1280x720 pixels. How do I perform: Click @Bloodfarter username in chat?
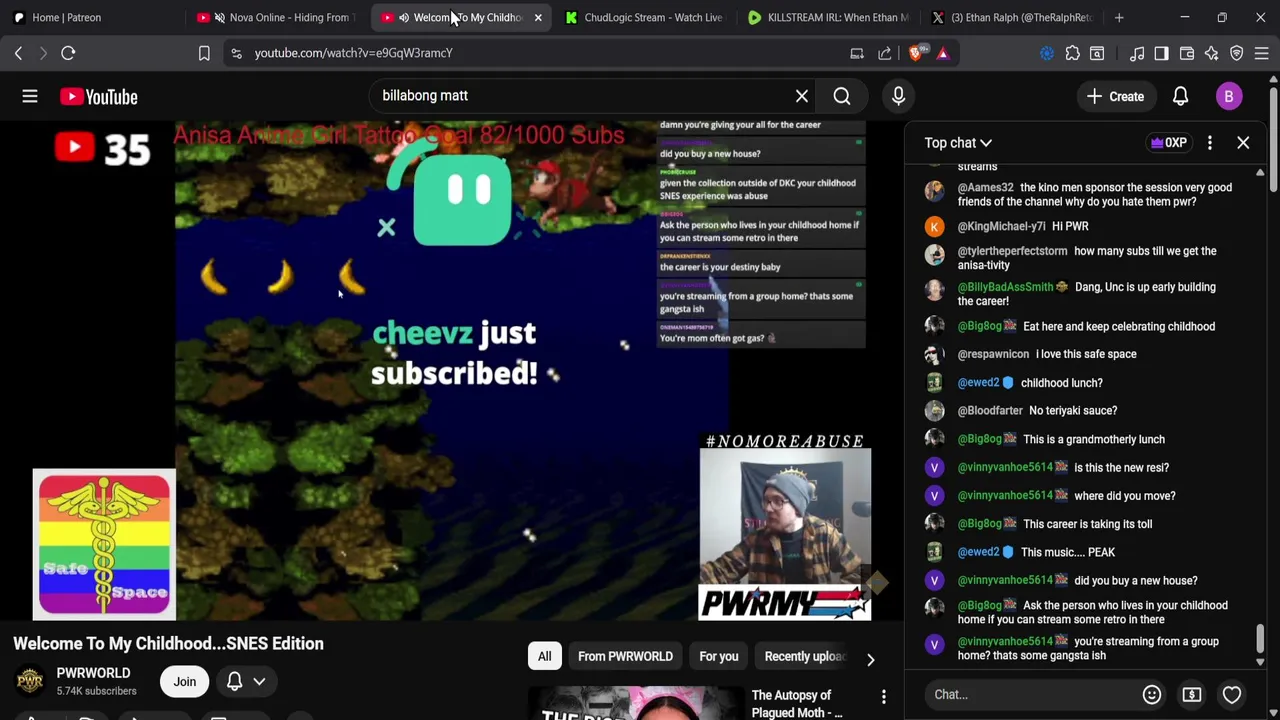pyautogui.click(x=990, y=411)
